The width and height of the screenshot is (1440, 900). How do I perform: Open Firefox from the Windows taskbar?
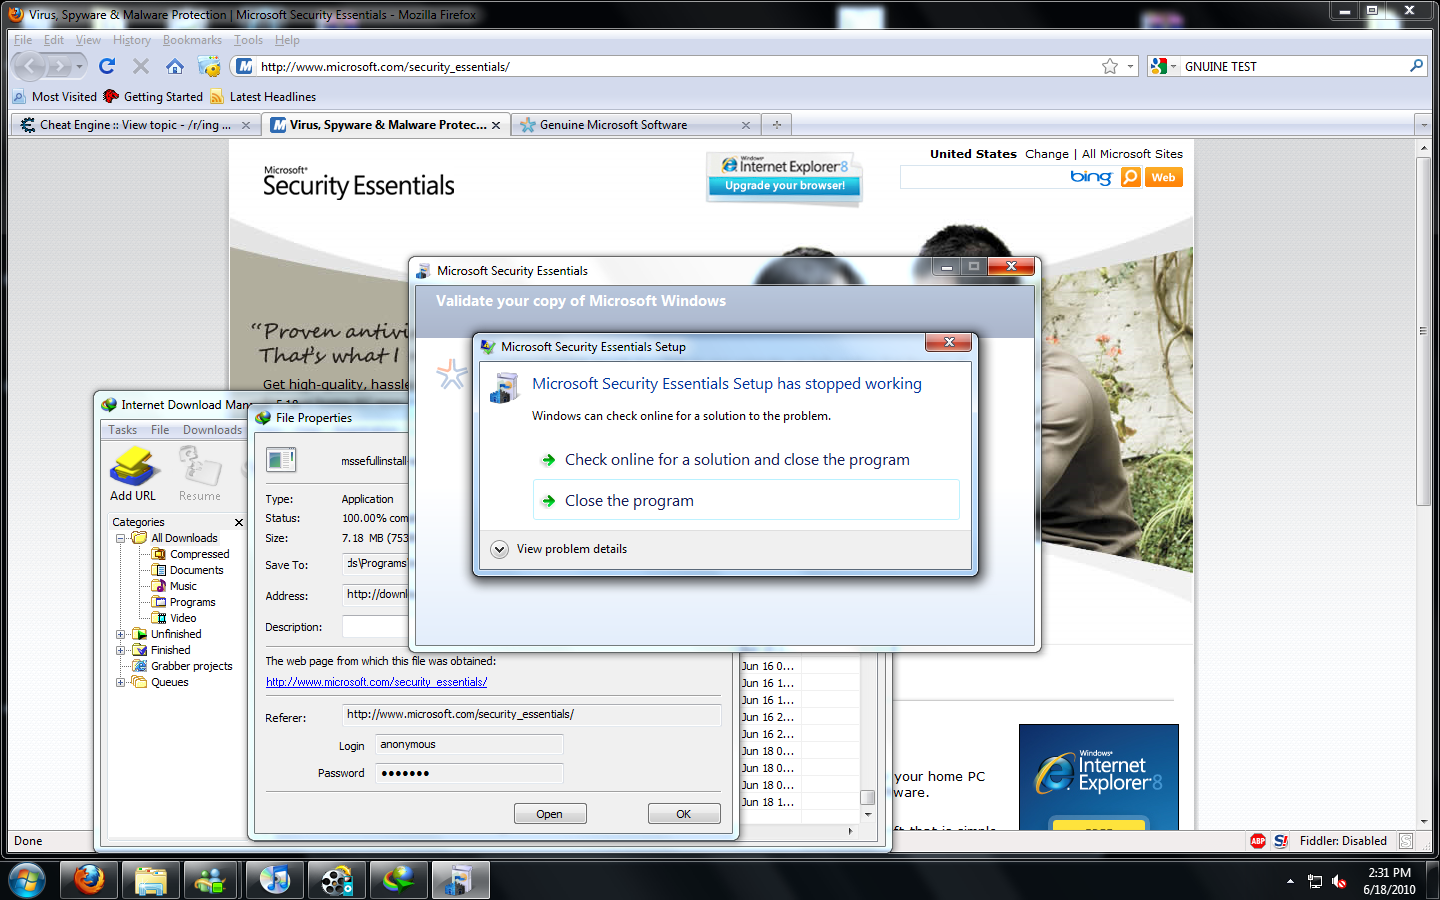(89, 880)
